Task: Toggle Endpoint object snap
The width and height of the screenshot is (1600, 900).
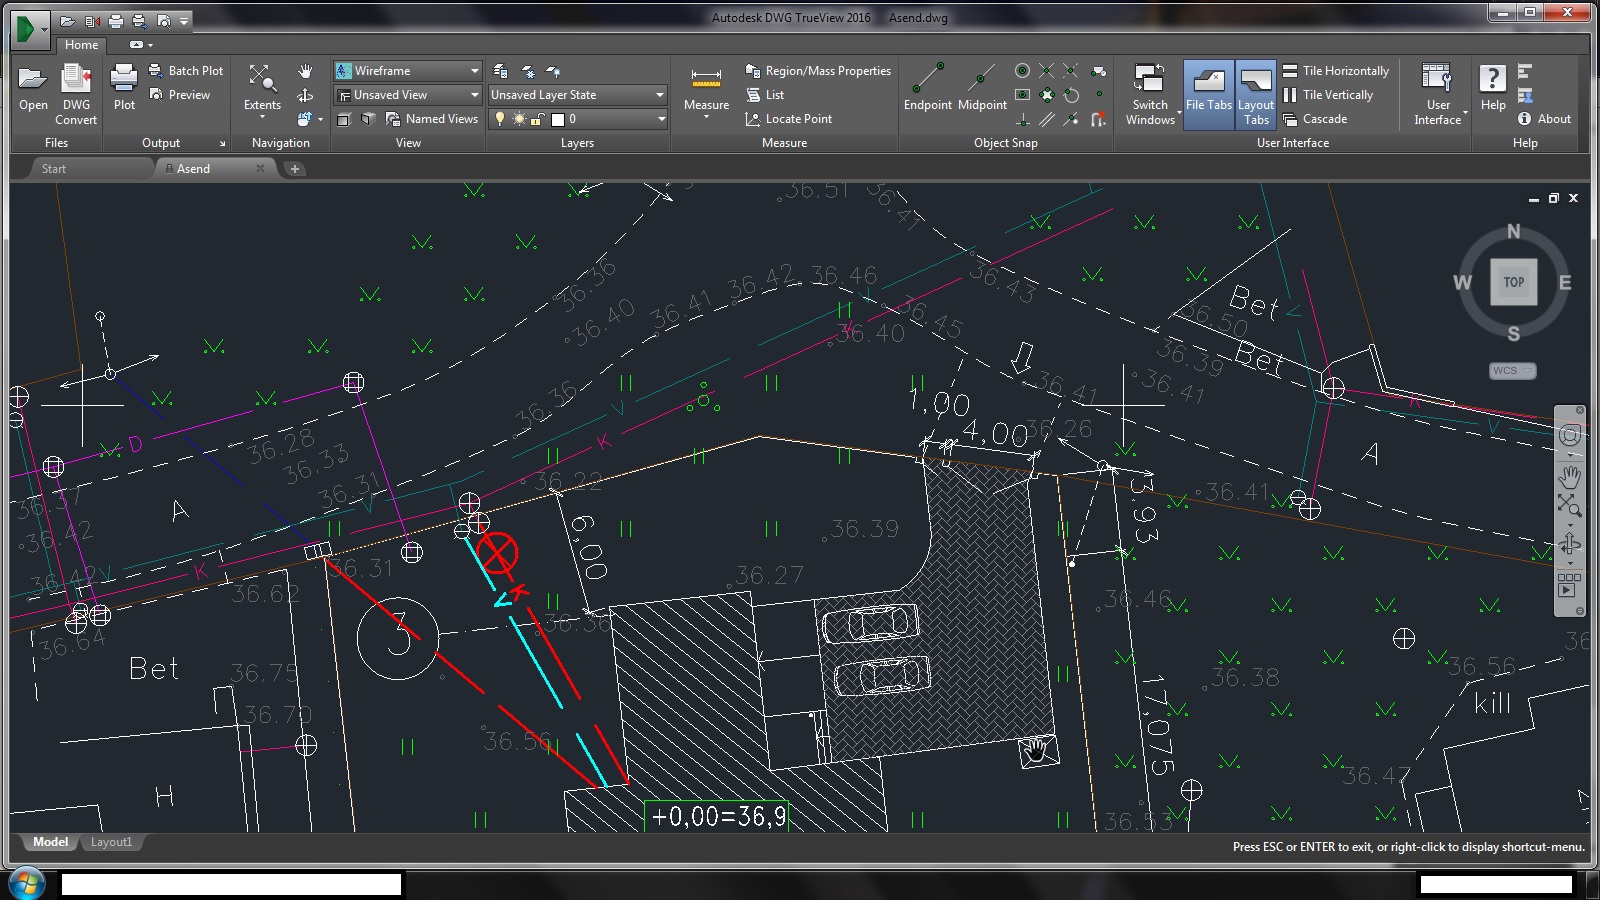Action: click(x=927, y=80)
